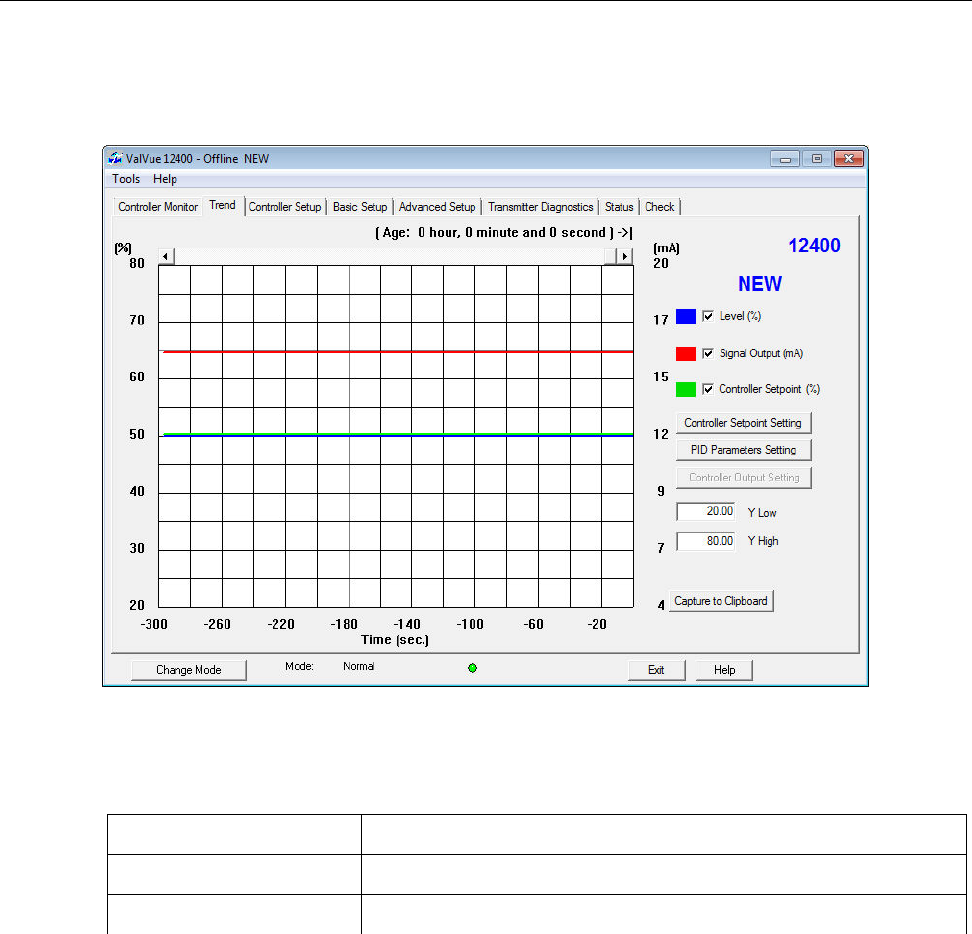Click the red Signal Output trend line
This screenshot has width=972, height=934.
(398, 351)
